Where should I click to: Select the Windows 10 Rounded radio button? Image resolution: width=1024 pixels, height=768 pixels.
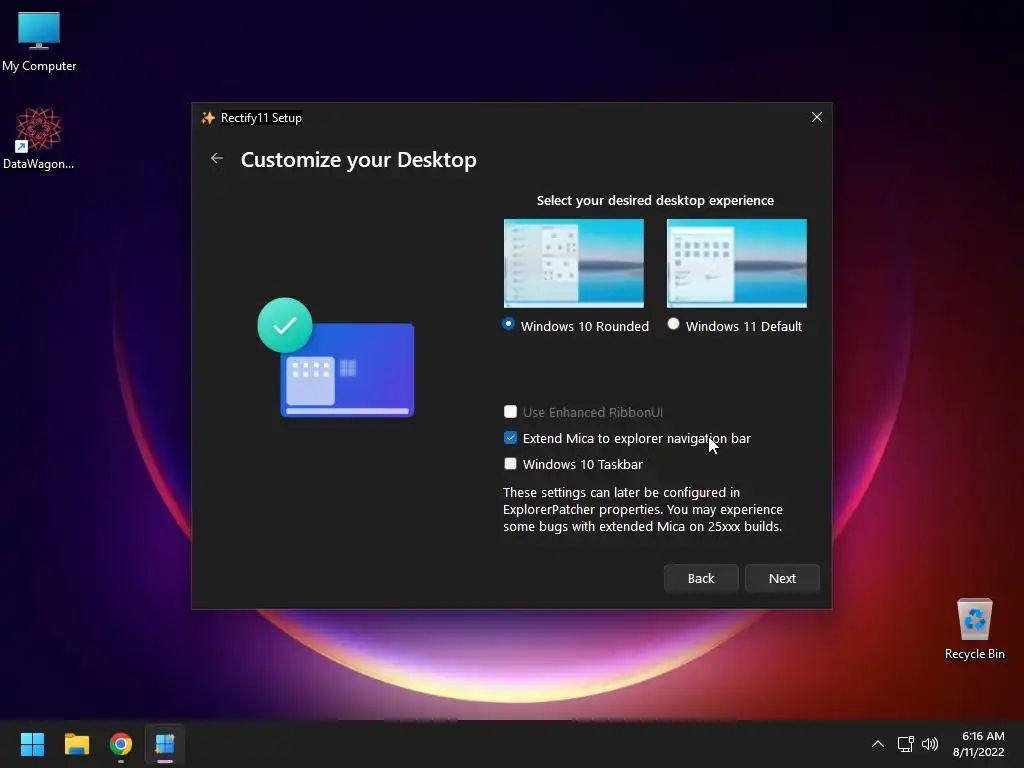[508, 325]
